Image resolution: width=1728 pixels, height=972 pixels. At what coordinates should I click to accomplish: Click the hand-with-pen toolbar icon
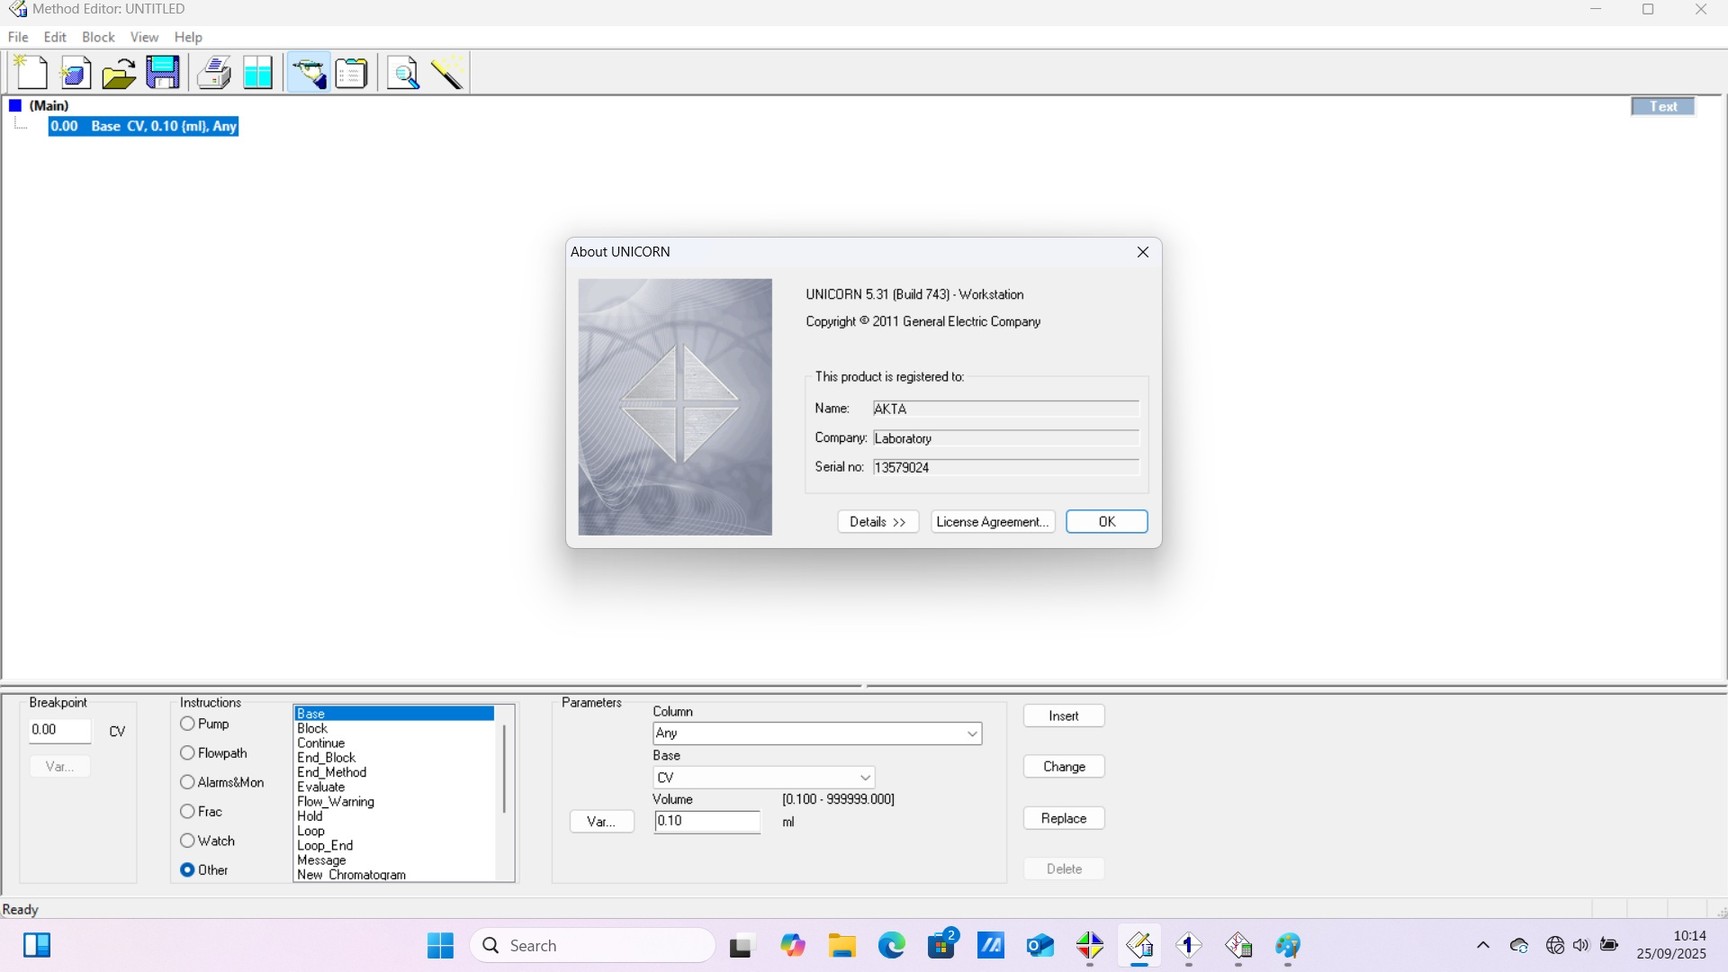308,73
